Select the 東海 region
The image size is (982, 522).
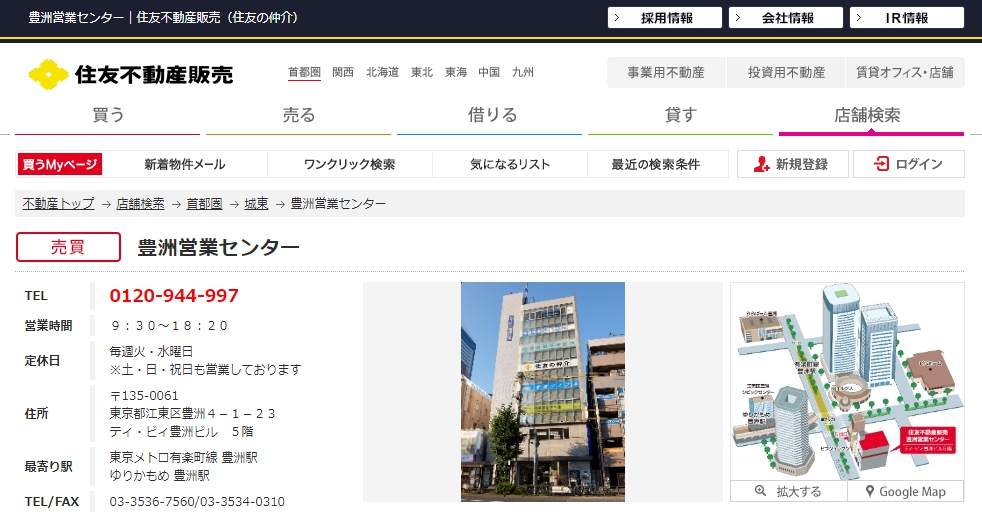456,72
